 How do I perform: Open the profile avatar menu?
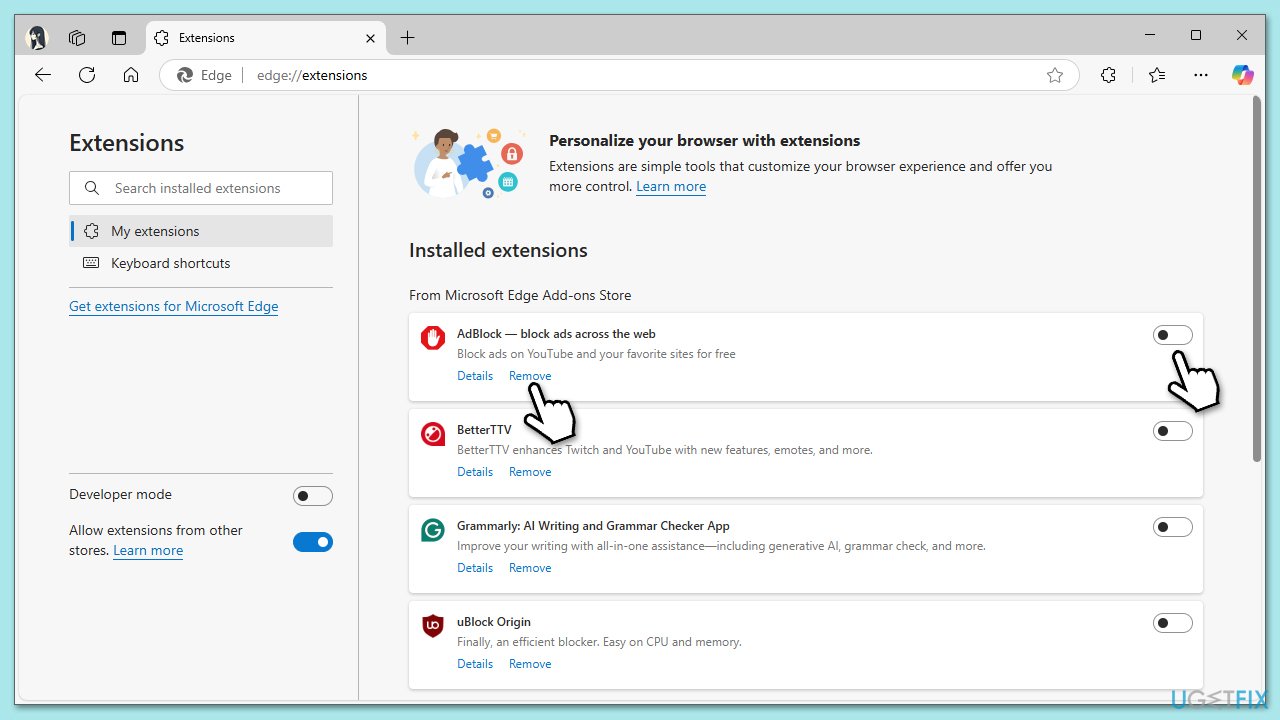pos(37,38)
